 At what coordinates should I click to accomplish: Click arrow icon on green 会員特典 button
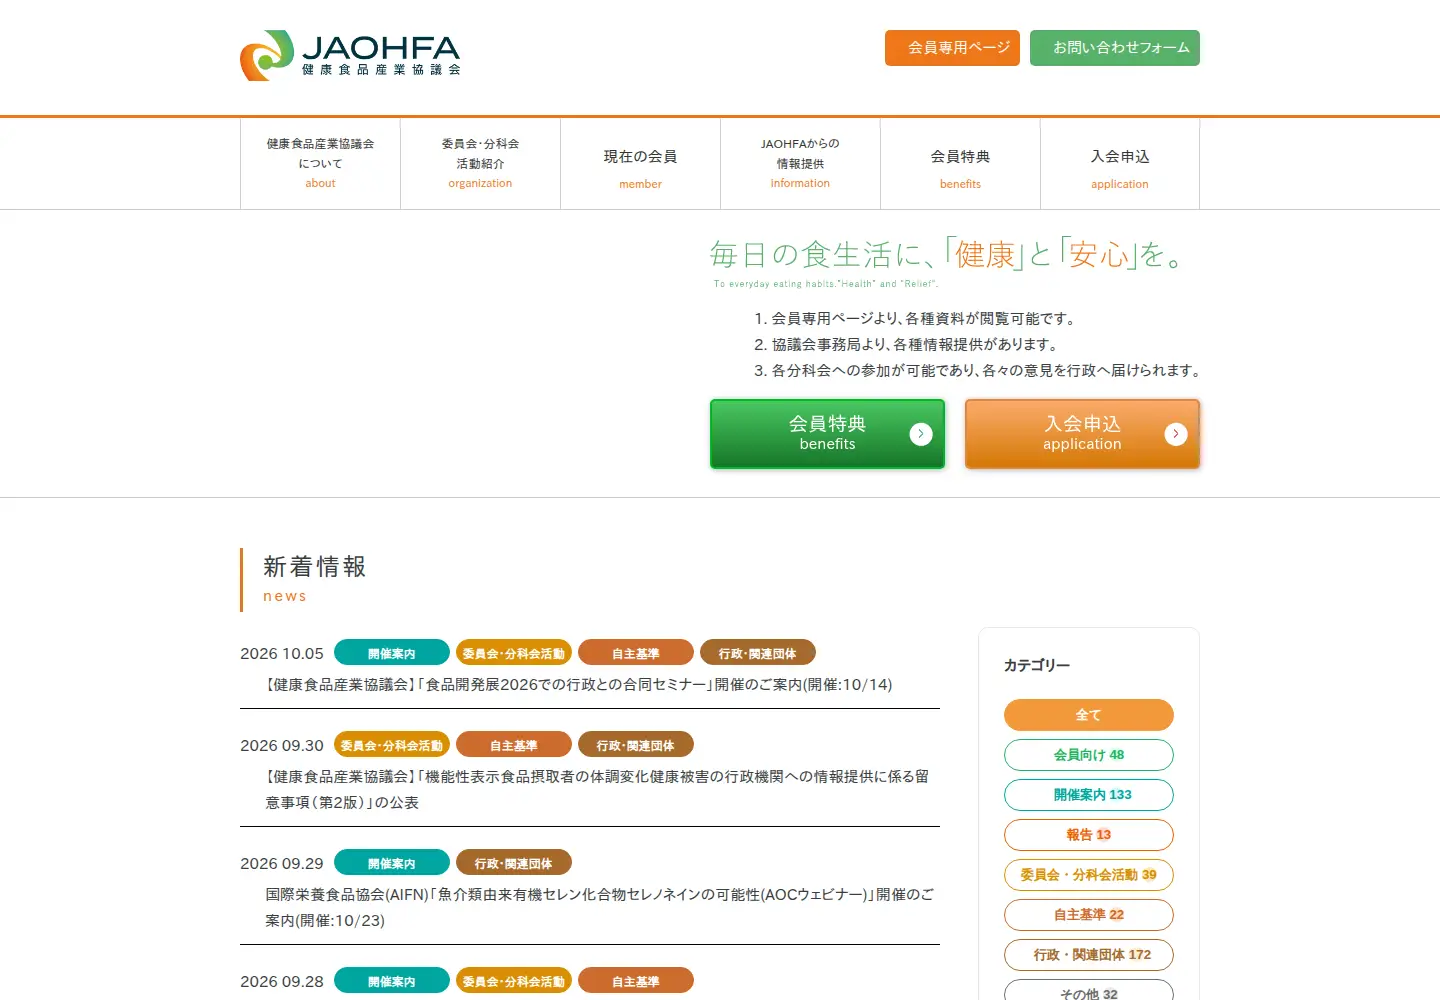[x=921, y=434]
